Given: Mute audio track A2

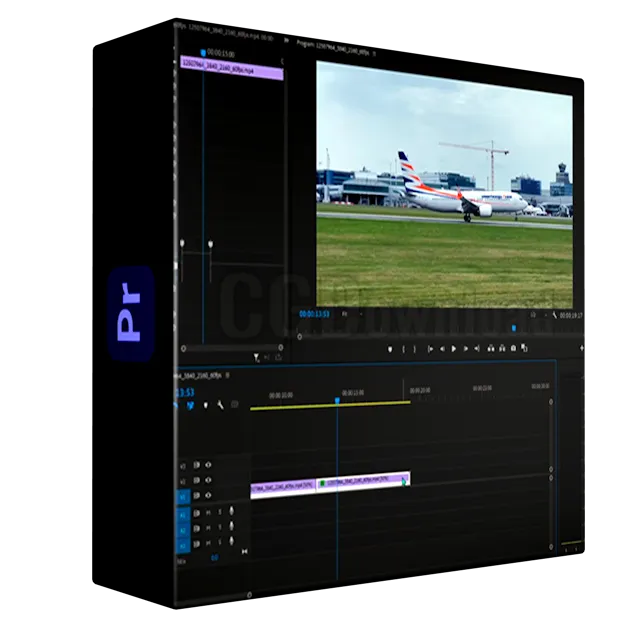Looking at the screenshot, I should point(208,528).
